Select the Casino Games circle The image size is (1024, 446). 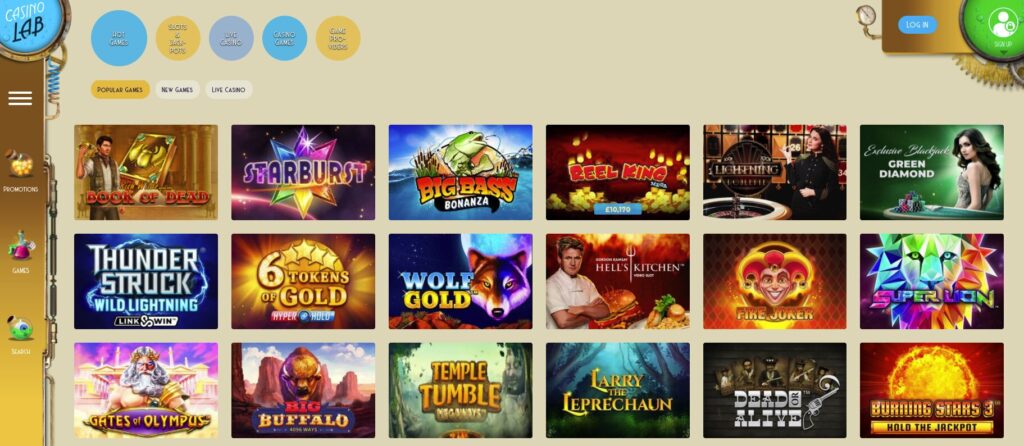click(285, 39)
